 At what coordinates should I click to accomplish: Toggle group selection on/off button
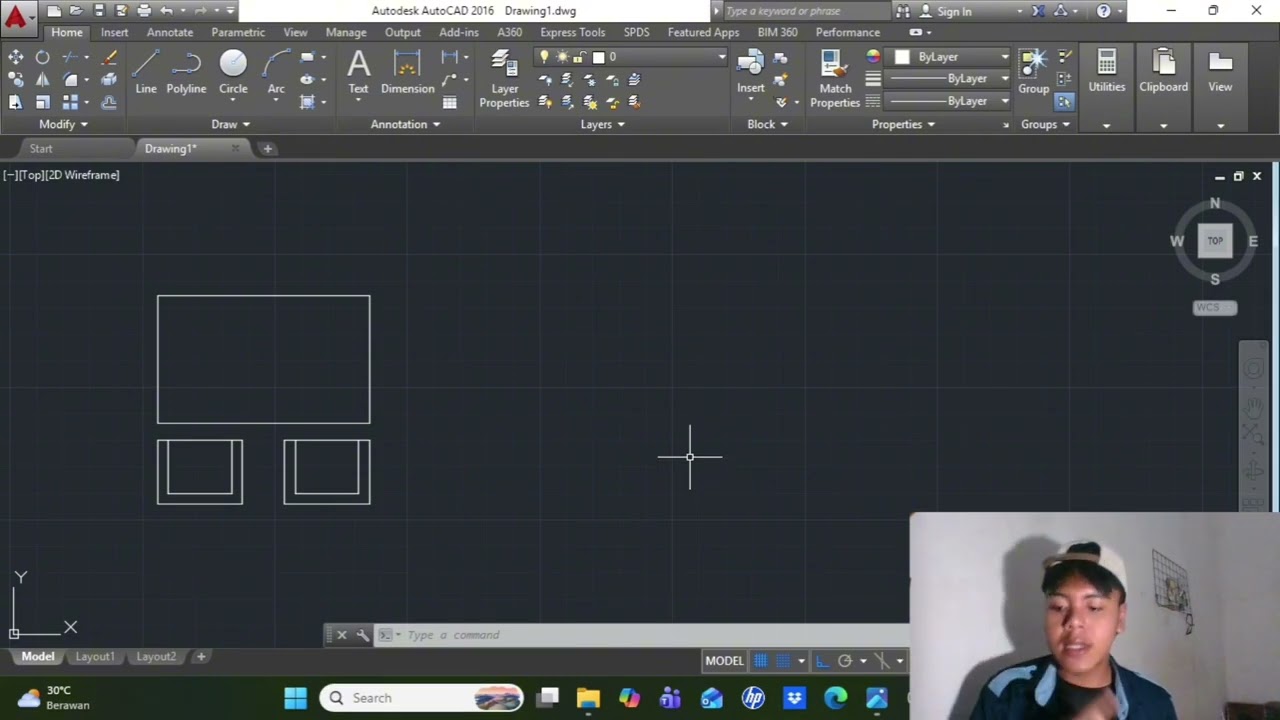pyautogui.click(x=1064, y=102)
